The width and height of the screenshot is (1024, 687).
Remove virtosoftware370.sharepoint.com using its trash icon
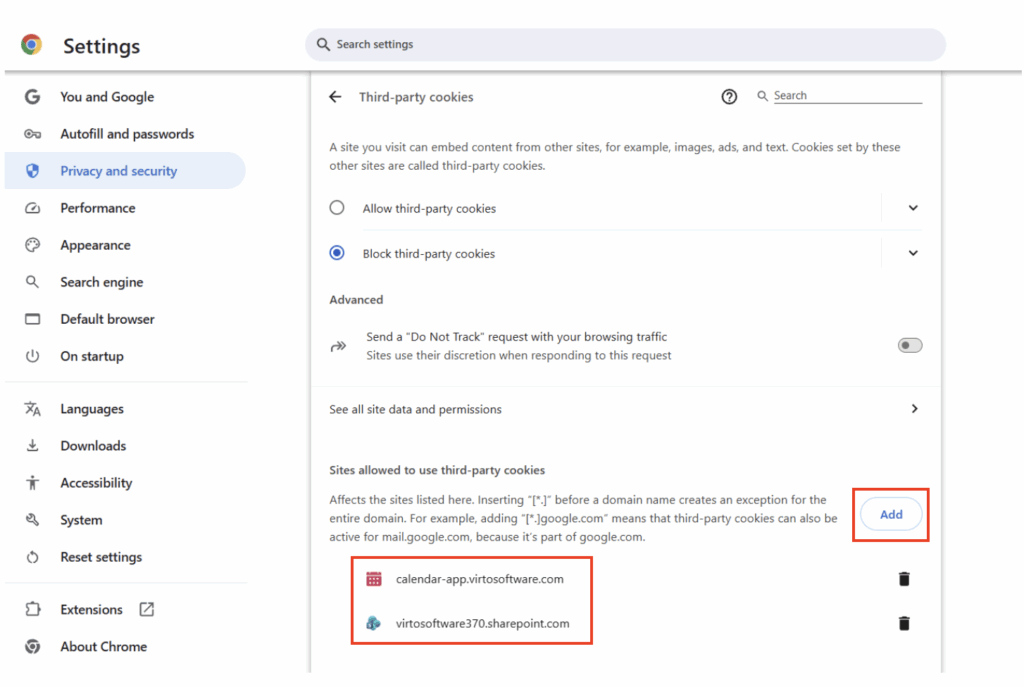[x=904, y=623]
